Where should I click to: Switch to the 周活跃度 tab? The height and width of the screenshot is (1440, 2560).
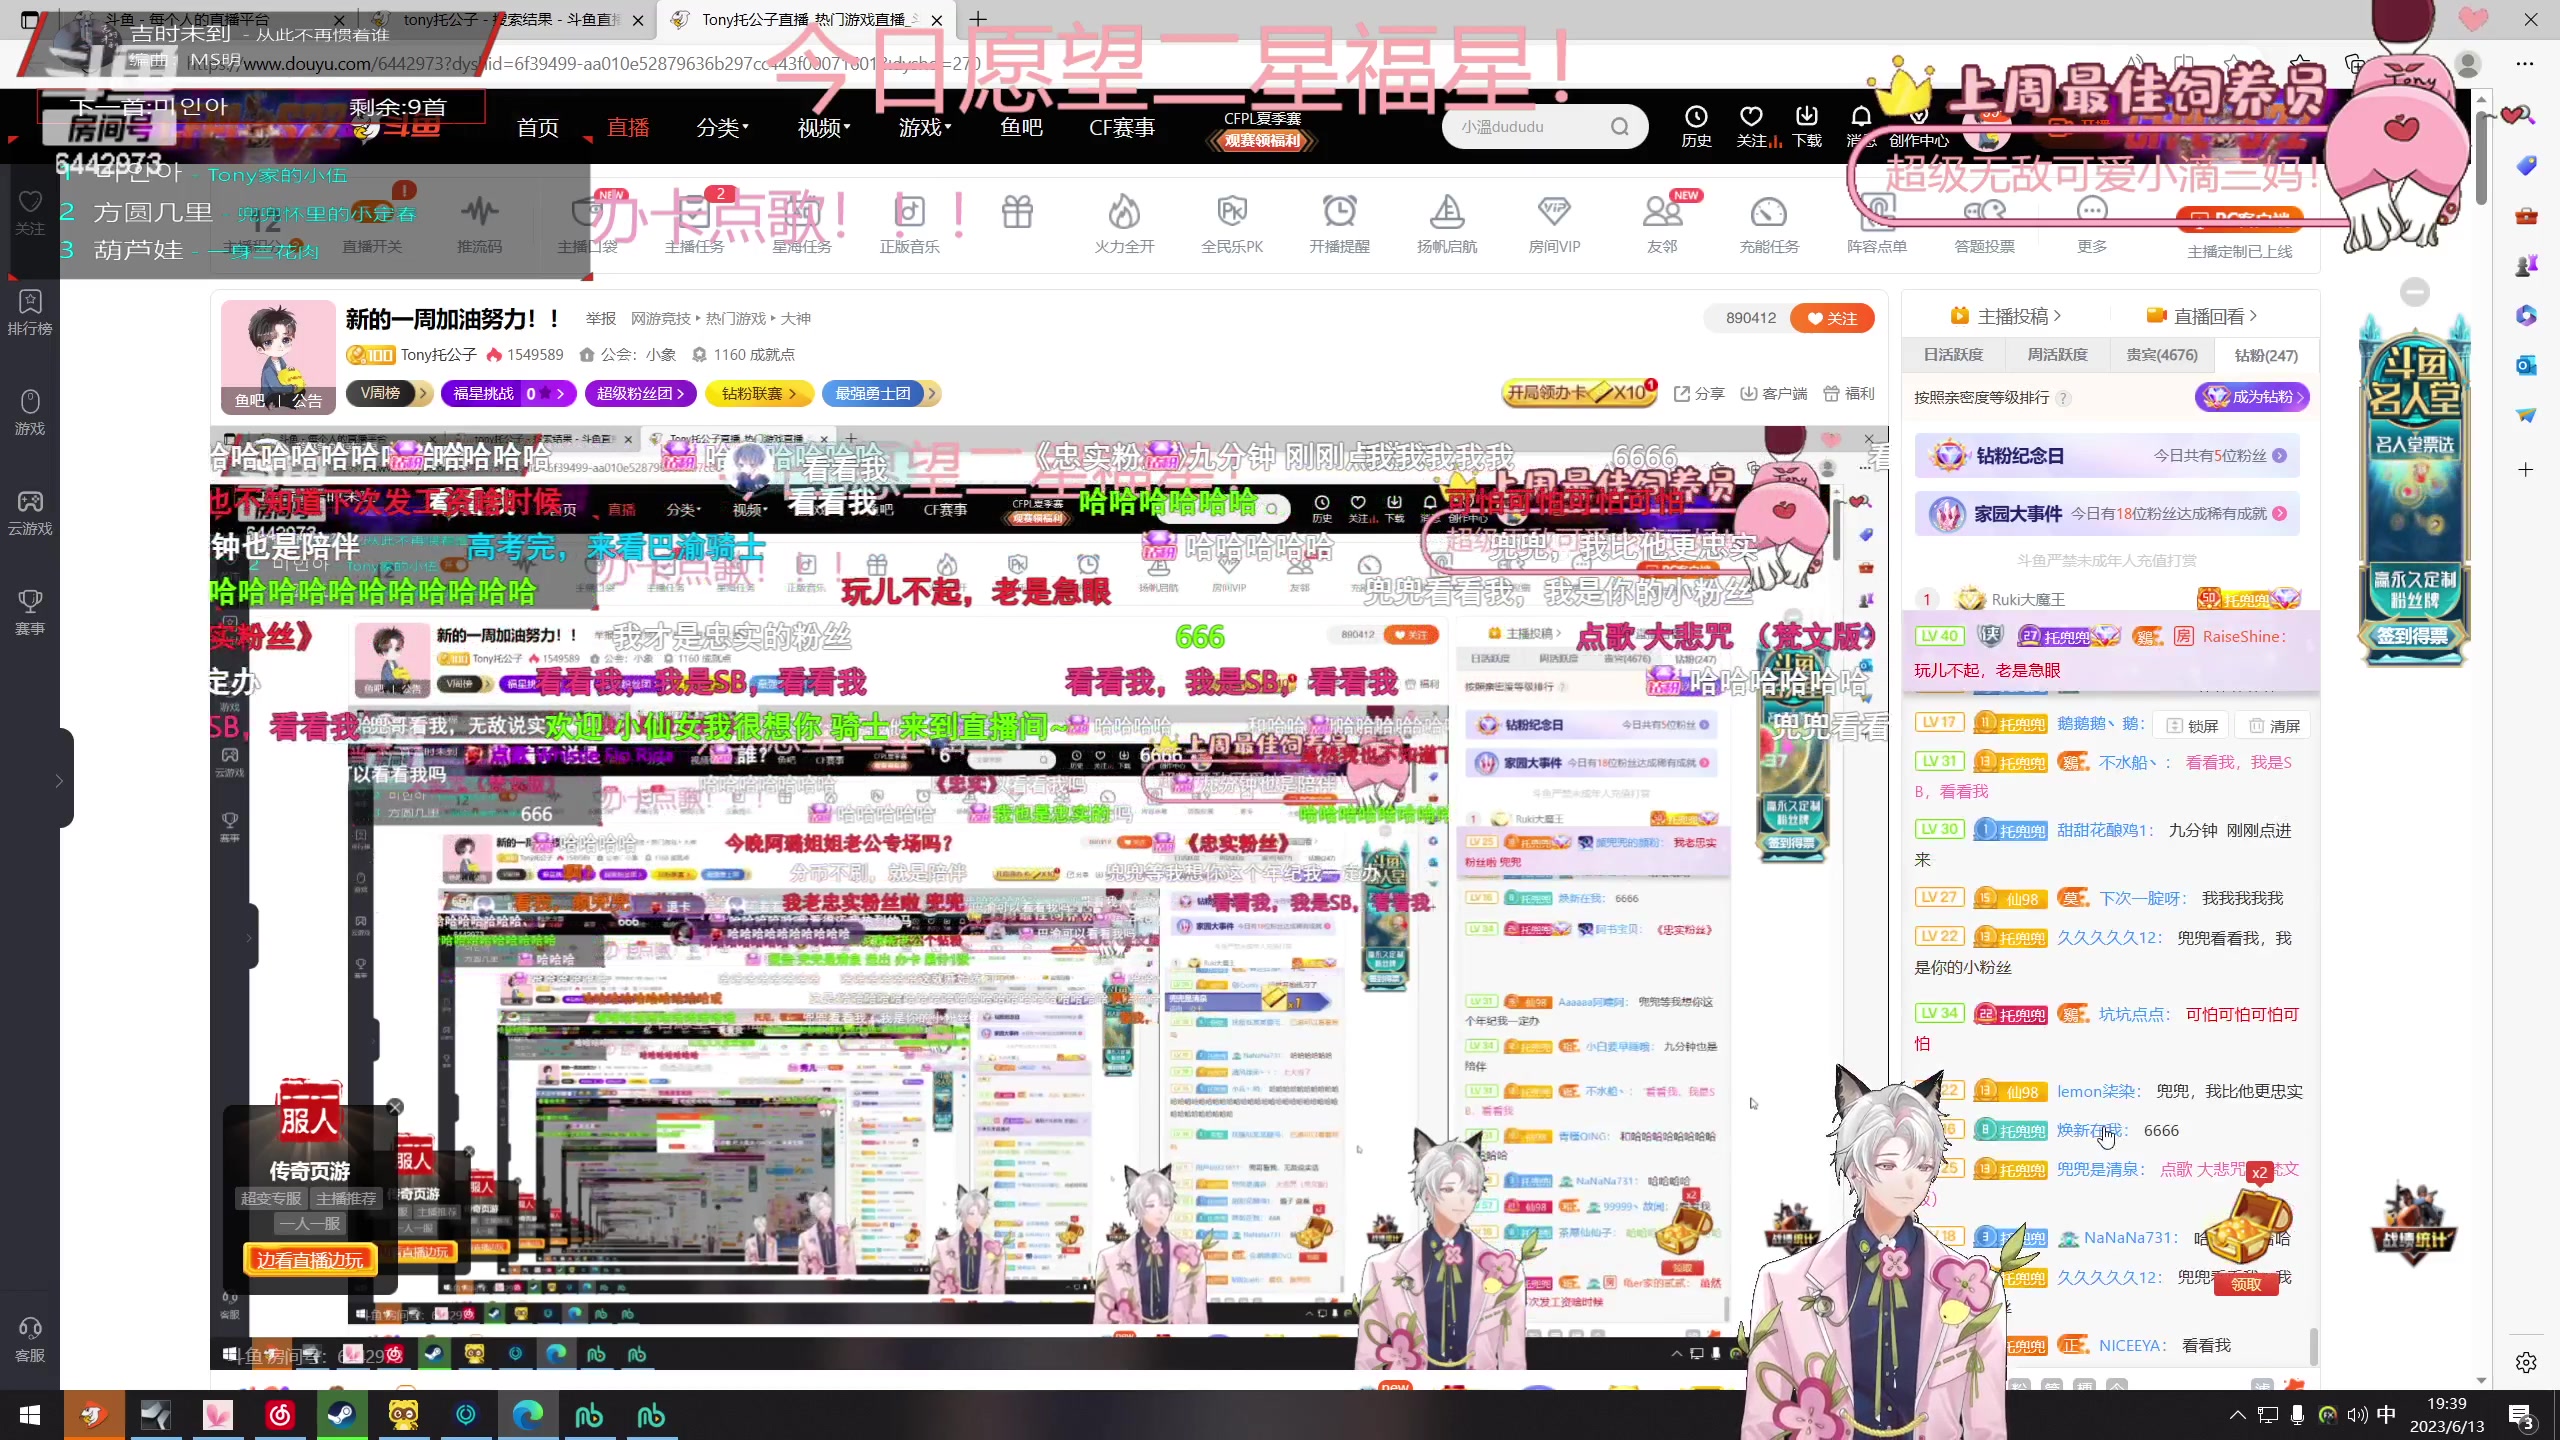click(2057, 355)
